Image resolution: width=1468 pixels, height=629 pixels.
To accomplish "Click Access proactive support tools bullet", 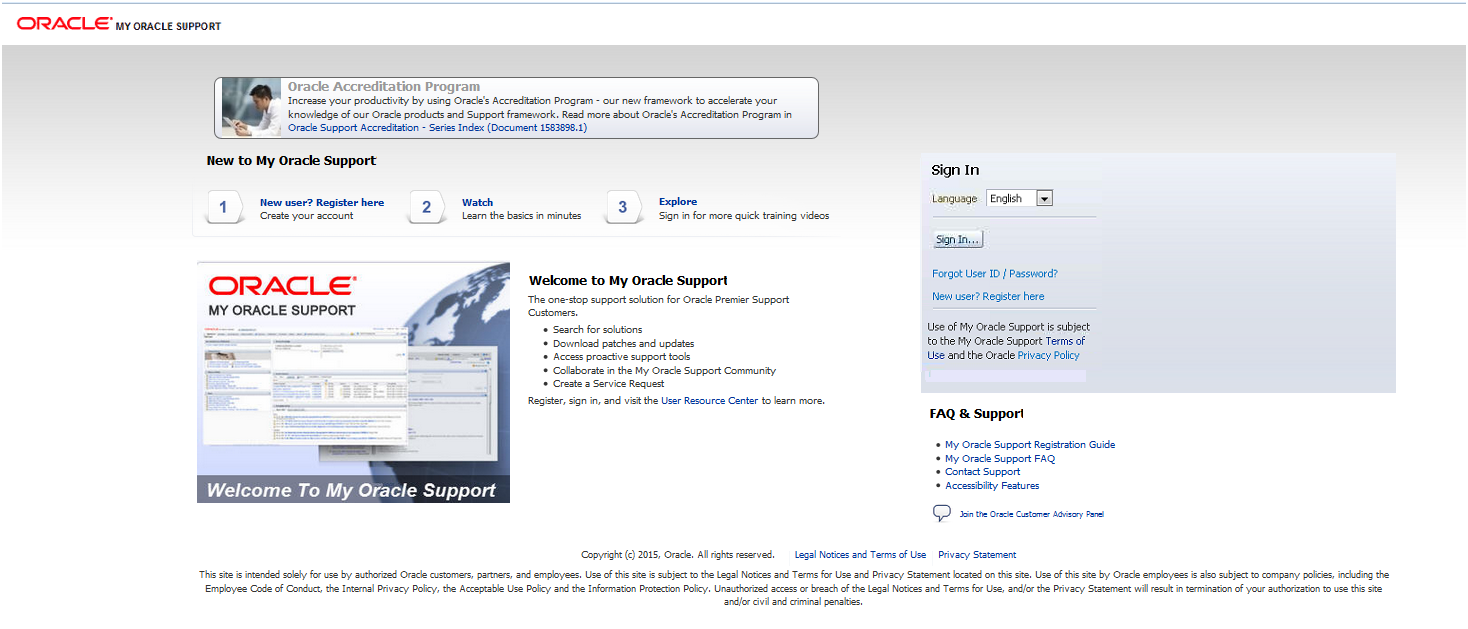I will click(622, 356).
